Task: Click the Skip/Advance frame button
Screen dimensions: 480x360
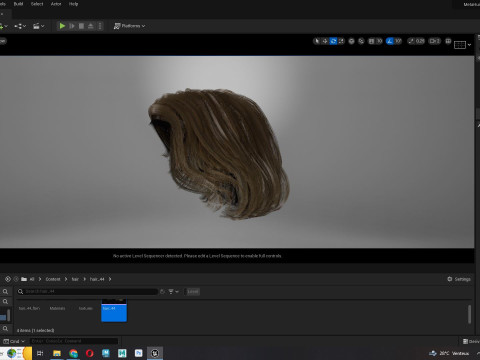Action: click(x=72, y=26)
